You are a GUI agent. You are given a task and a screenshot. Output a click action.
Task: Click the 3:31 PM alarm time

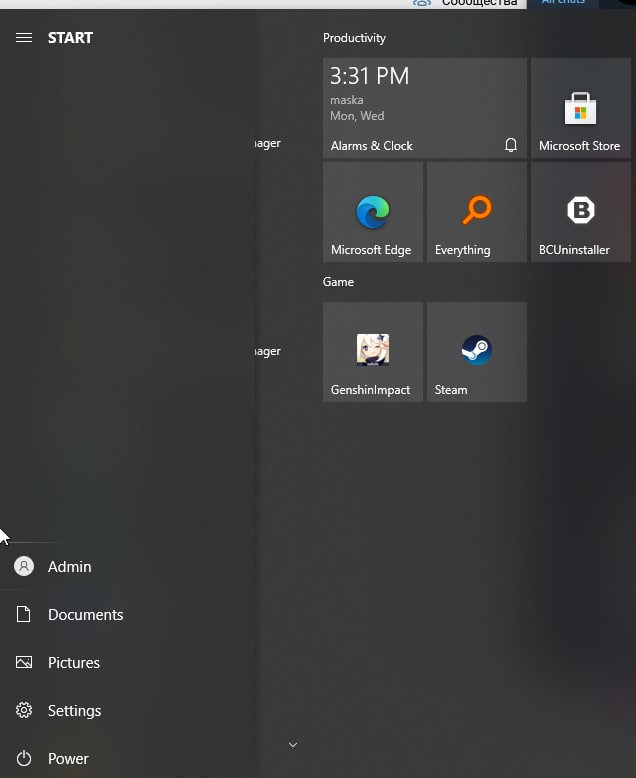(x=370, y=76)
